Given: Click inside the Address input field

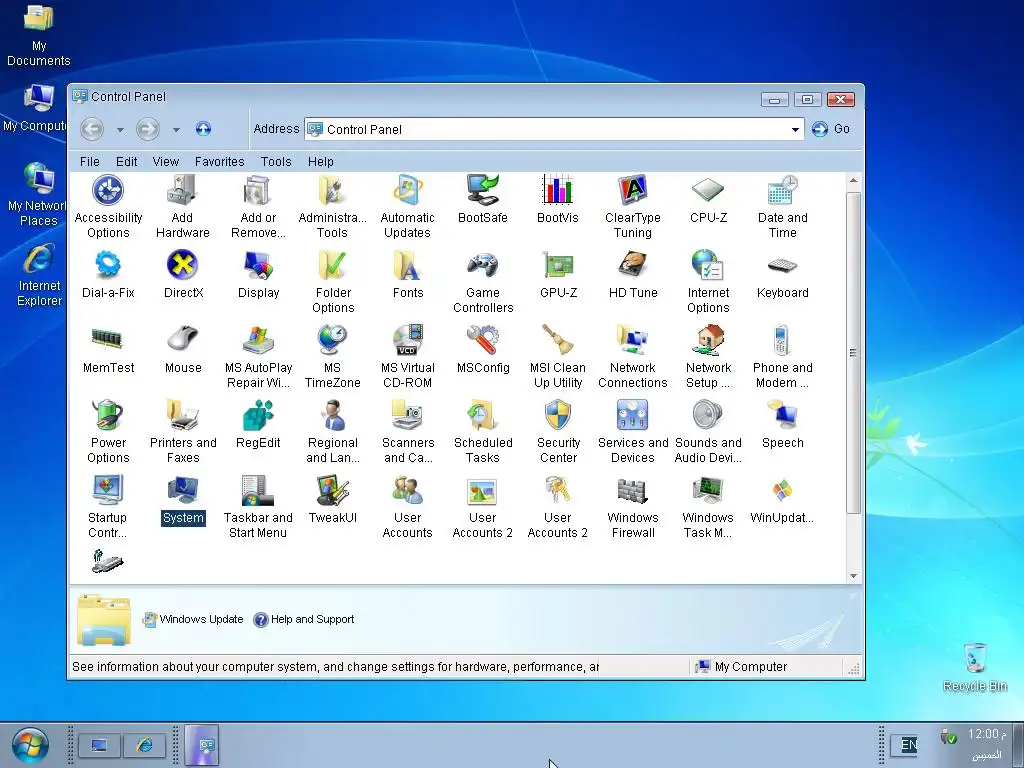Looking at the screenshot, I should click(x=554, y=129).
